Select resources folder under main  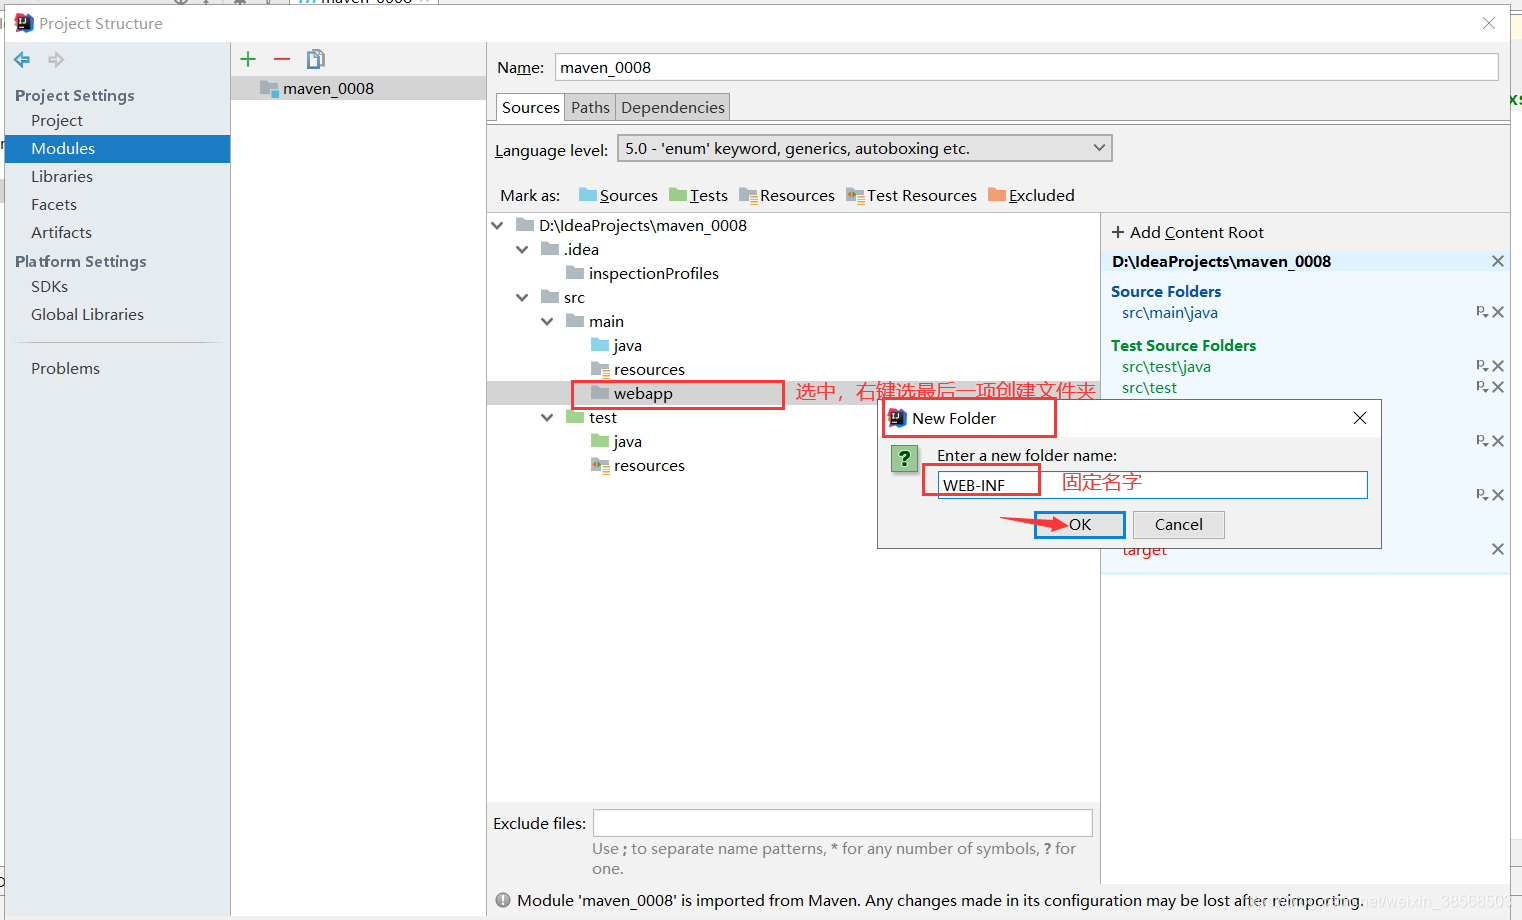(x=649, y=369)
